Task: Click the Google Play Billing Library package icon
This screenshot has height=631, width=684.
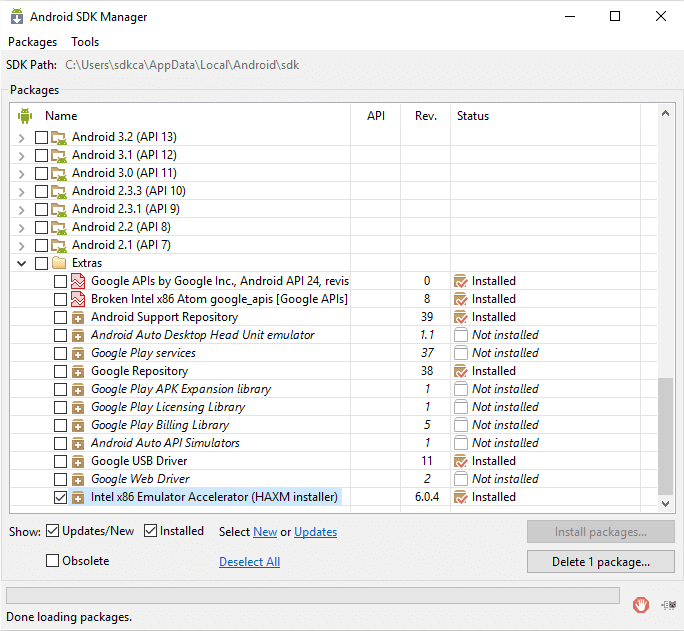Action: click(78, 425)
